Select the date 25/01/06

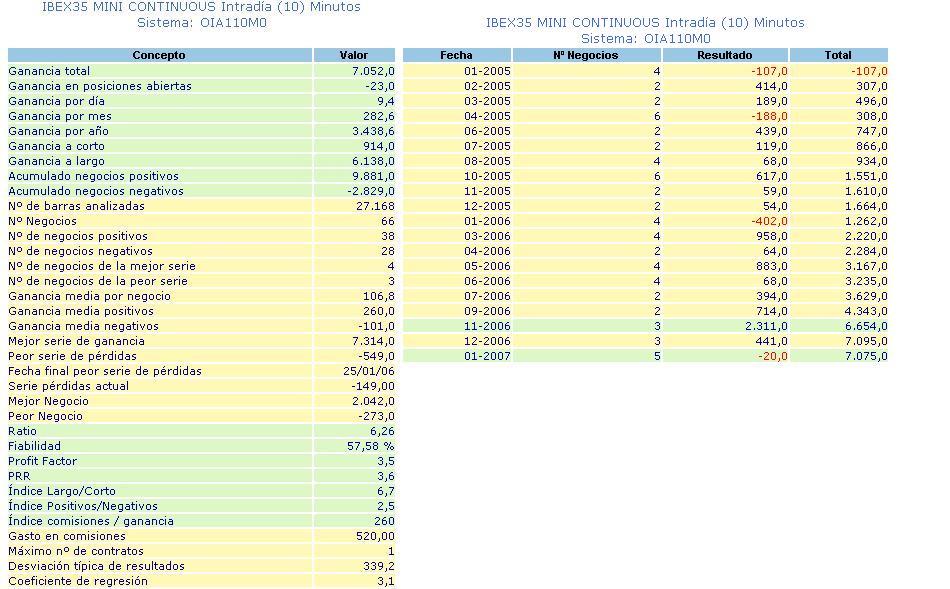pos(368,371)
